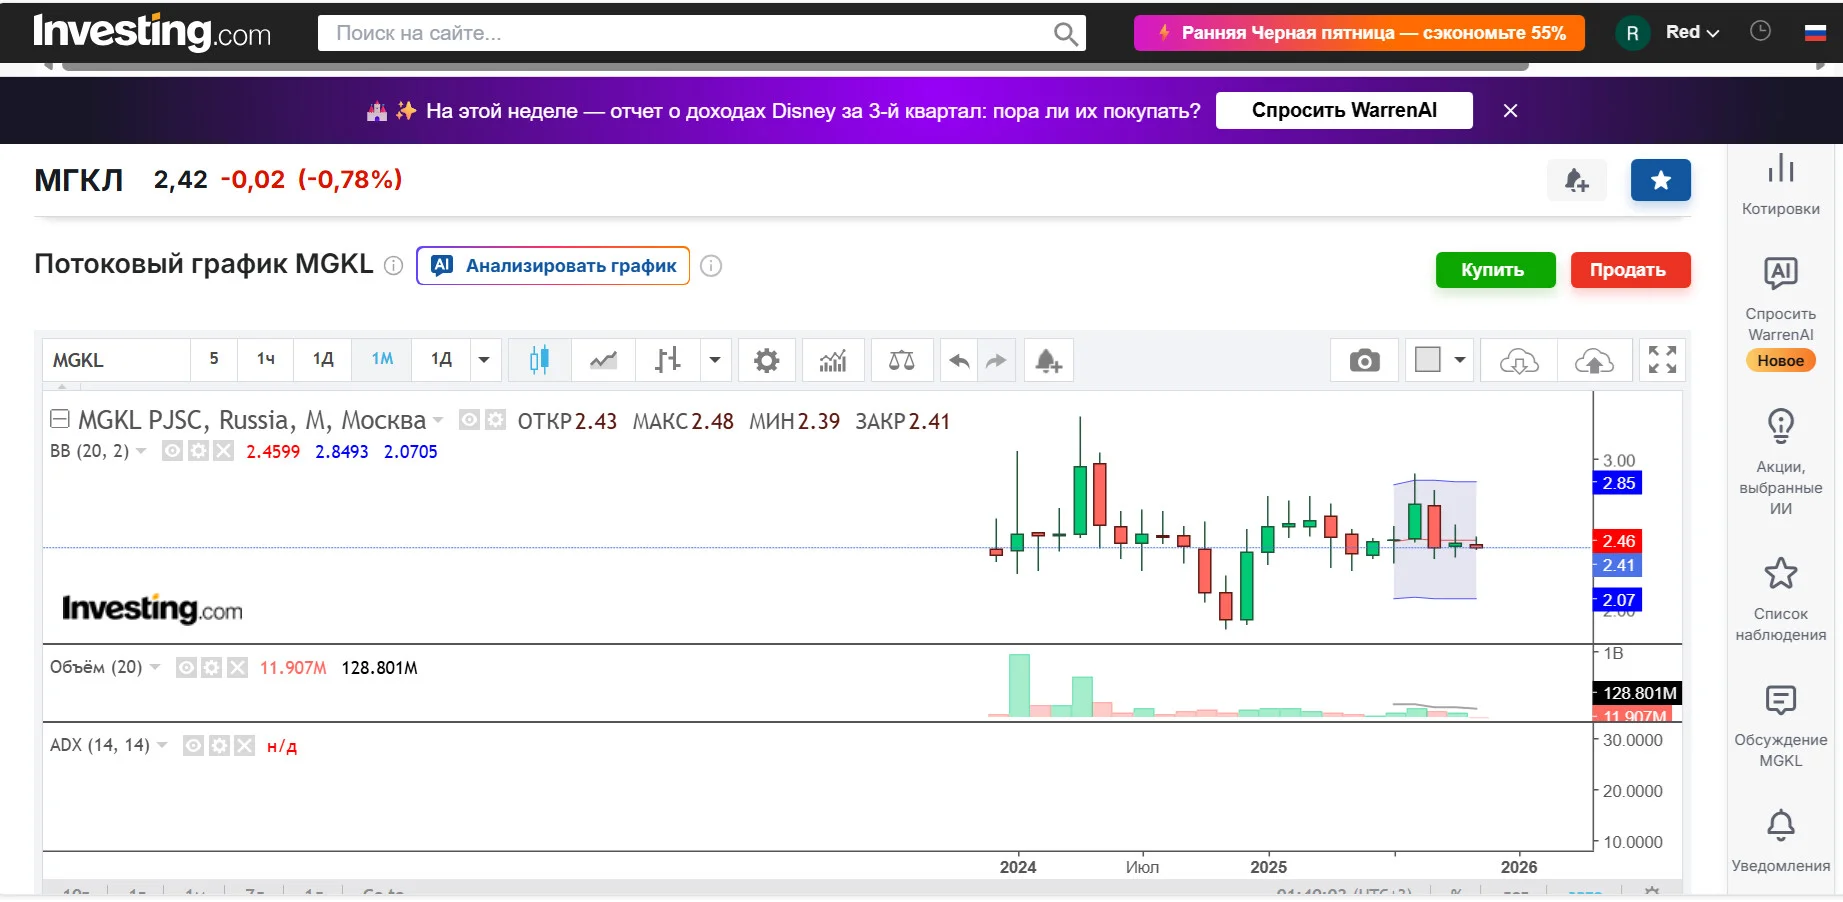This screenshot has height=902, width=1843.
Task: Select the 1М timeframe
Action: [382, 359]
